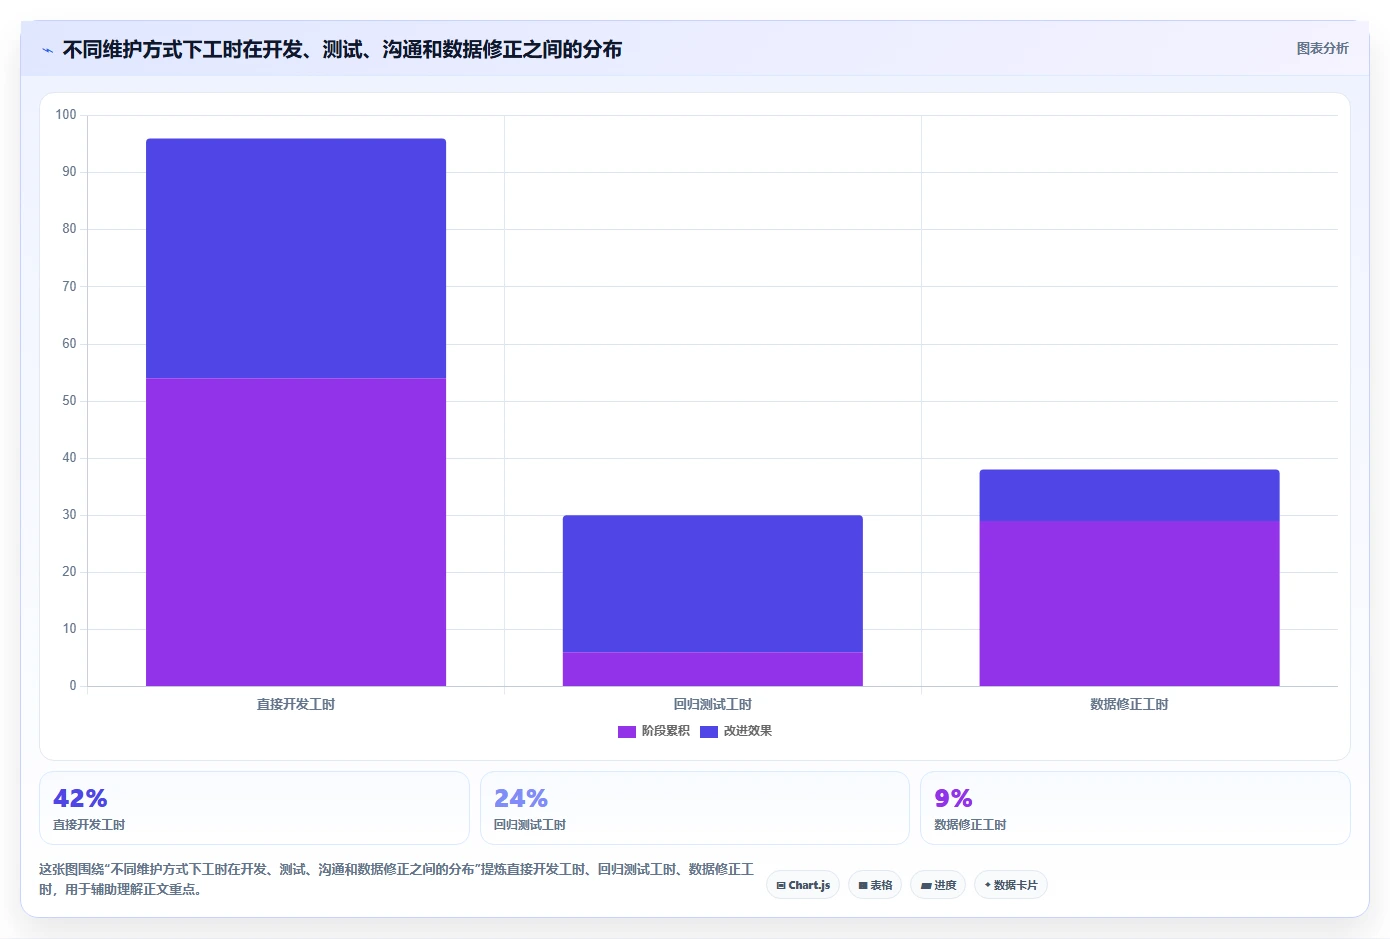
Task: Click the y-axis value 50
Action: coord(69,401)
